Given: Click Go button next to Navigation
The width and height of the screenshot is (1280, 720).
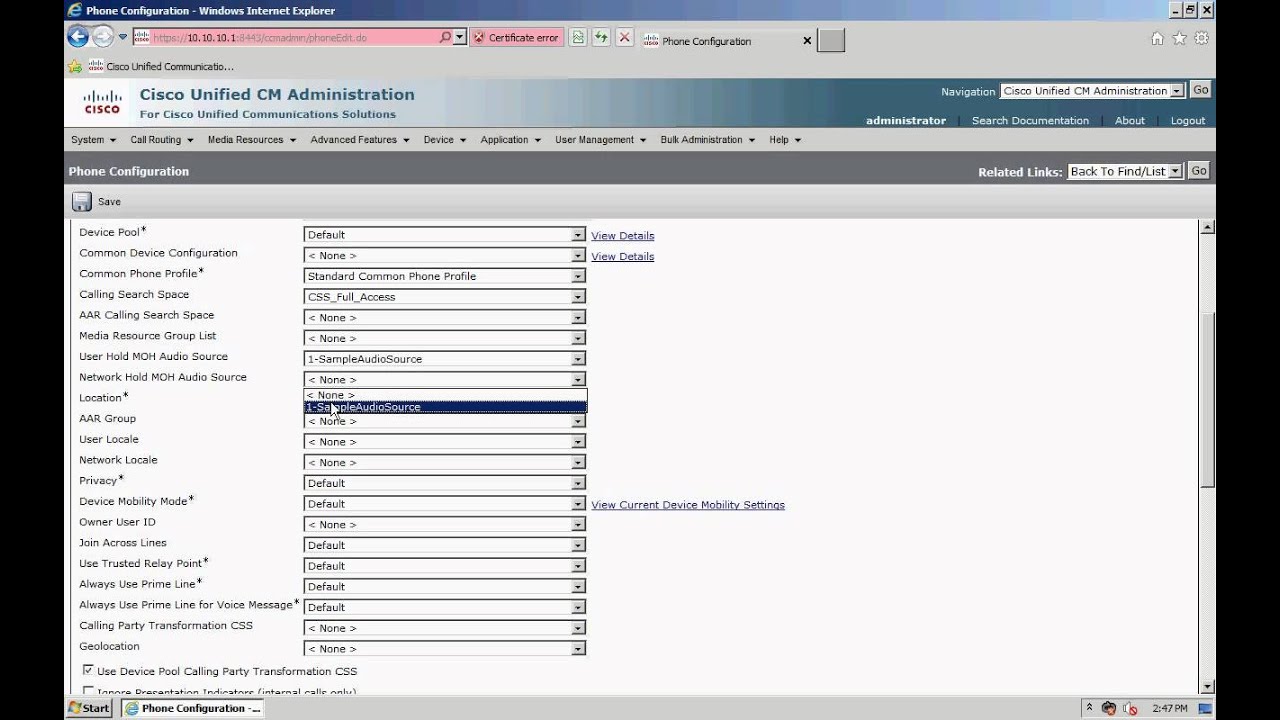Looking at the screenshot, I should 1200,90.
